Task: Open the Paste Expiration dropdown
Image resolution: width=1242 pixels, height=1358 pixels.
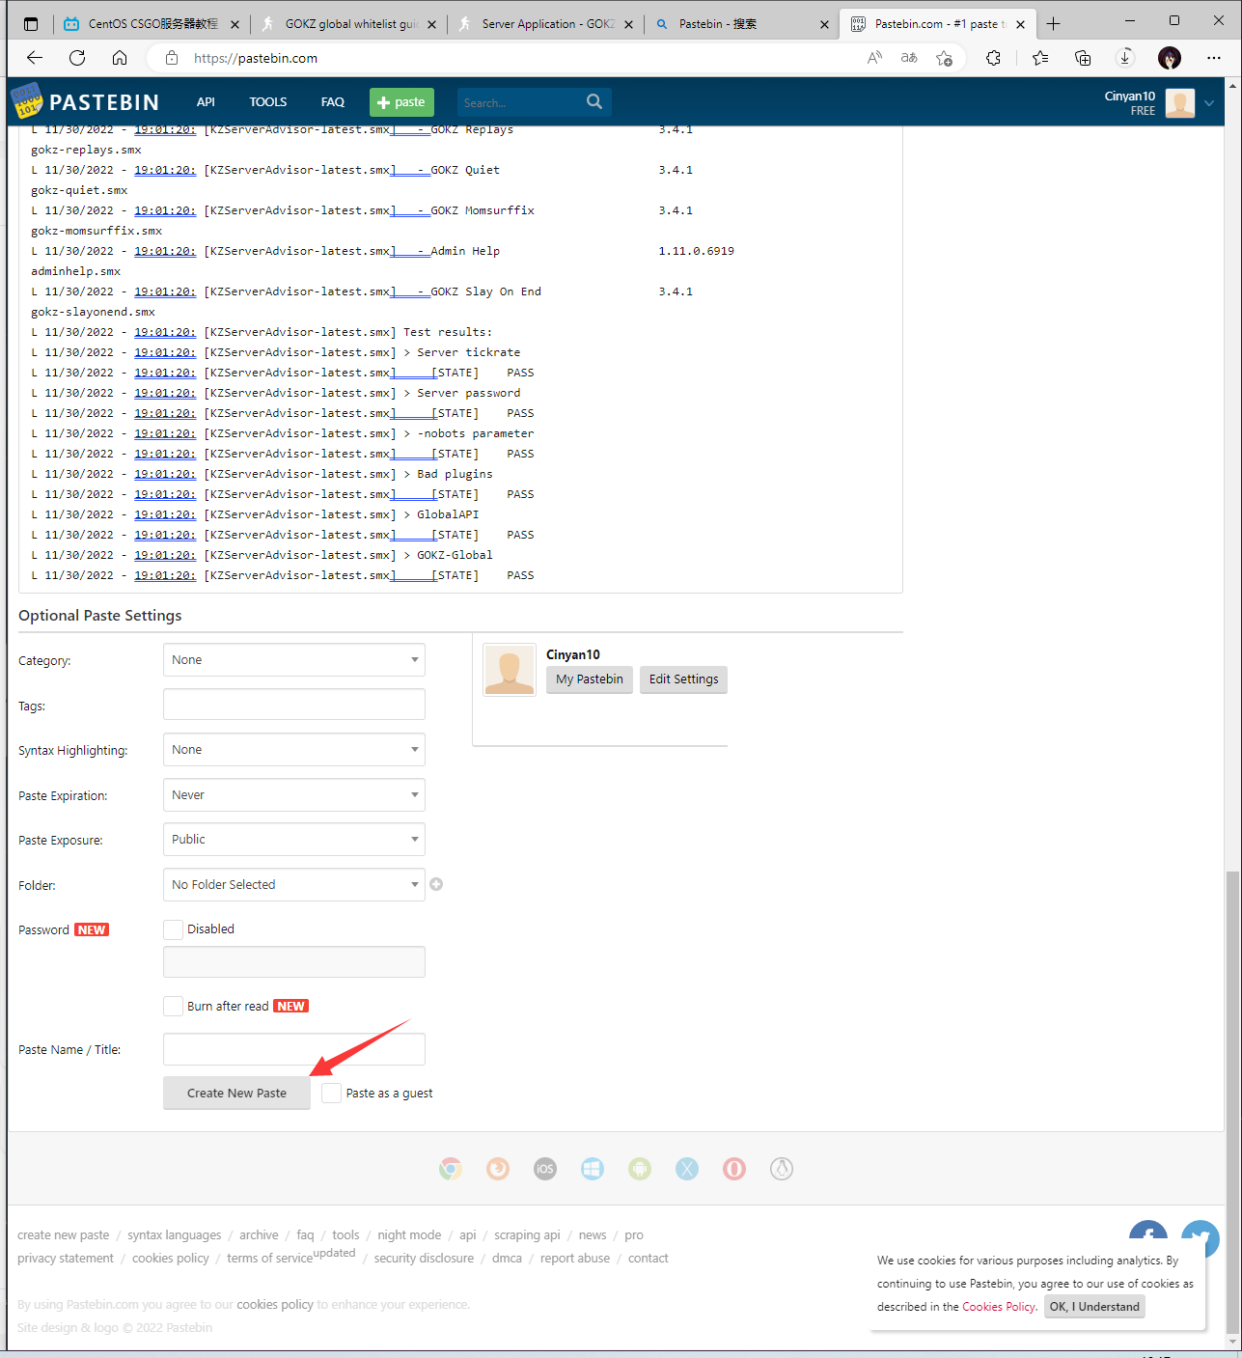Action: (x=294, y=795)
